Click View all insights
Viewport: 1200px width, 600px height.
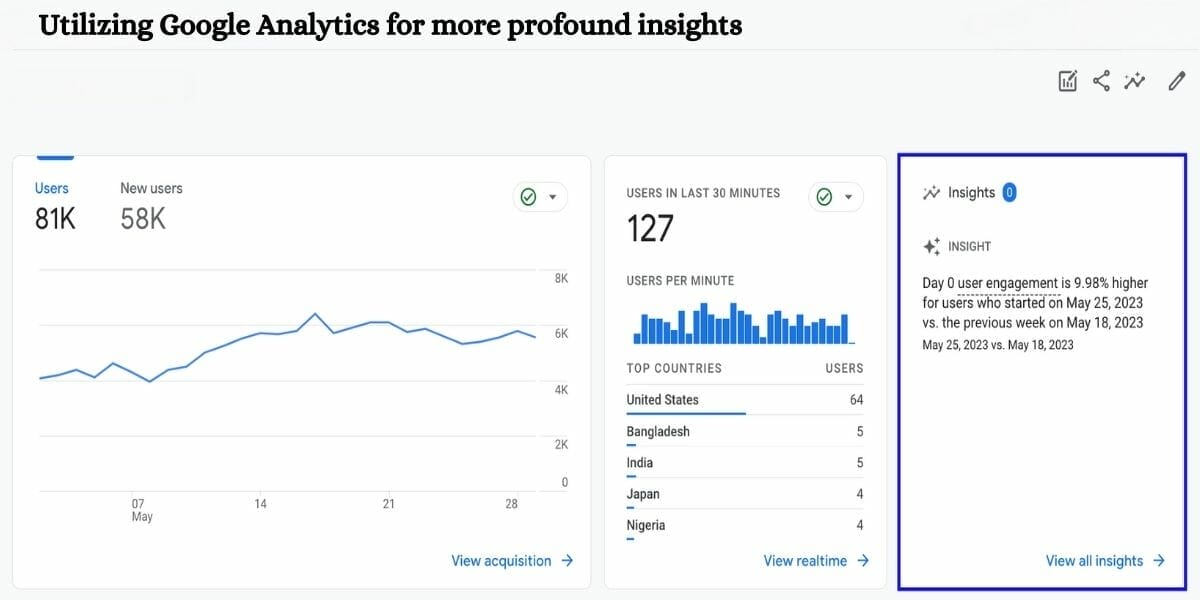(x=1094, y=561)
